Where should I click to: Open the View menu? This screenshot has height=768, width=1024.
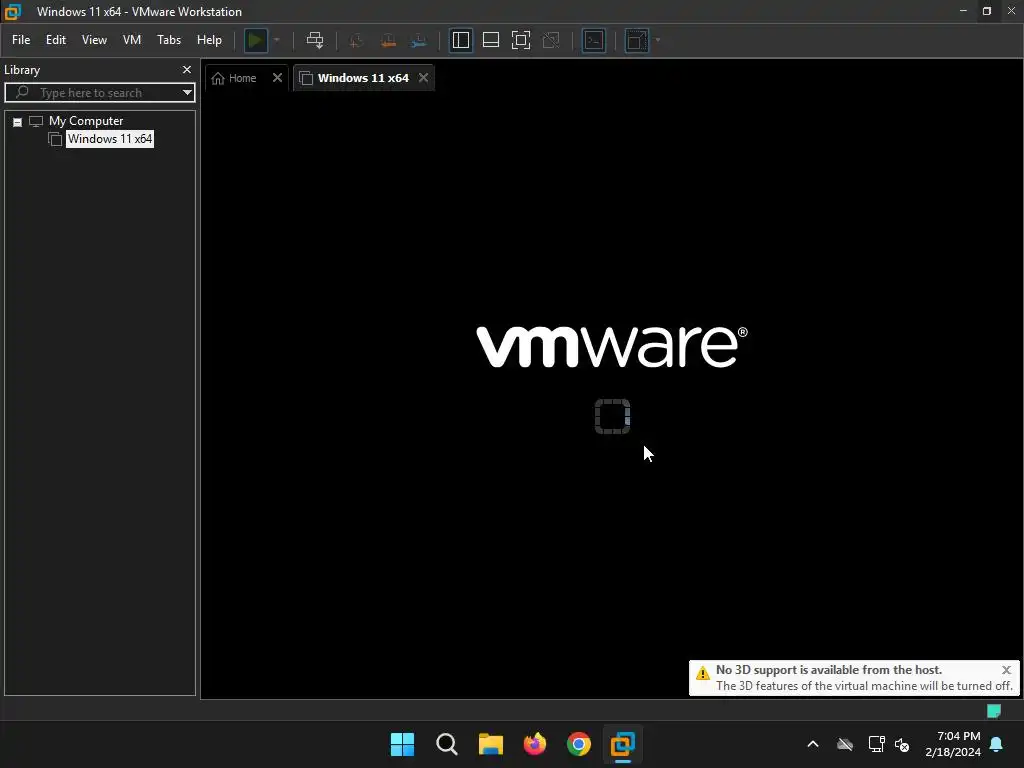[x=94, y=40]
